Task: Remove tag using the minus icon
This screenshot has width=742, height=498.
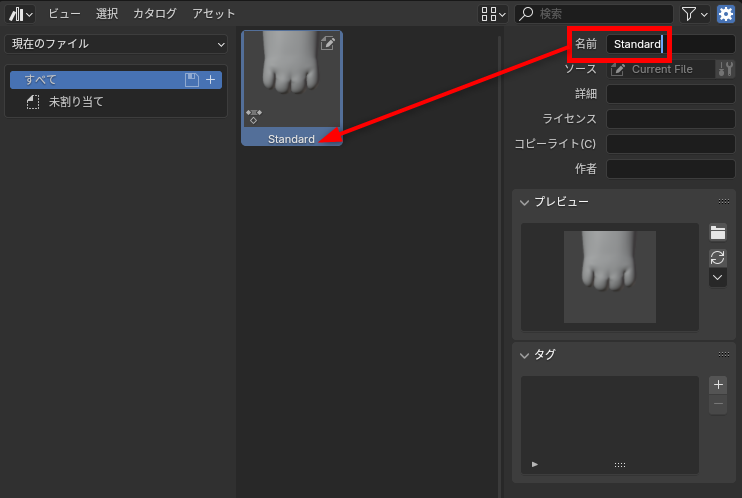Action: [718, 404]
